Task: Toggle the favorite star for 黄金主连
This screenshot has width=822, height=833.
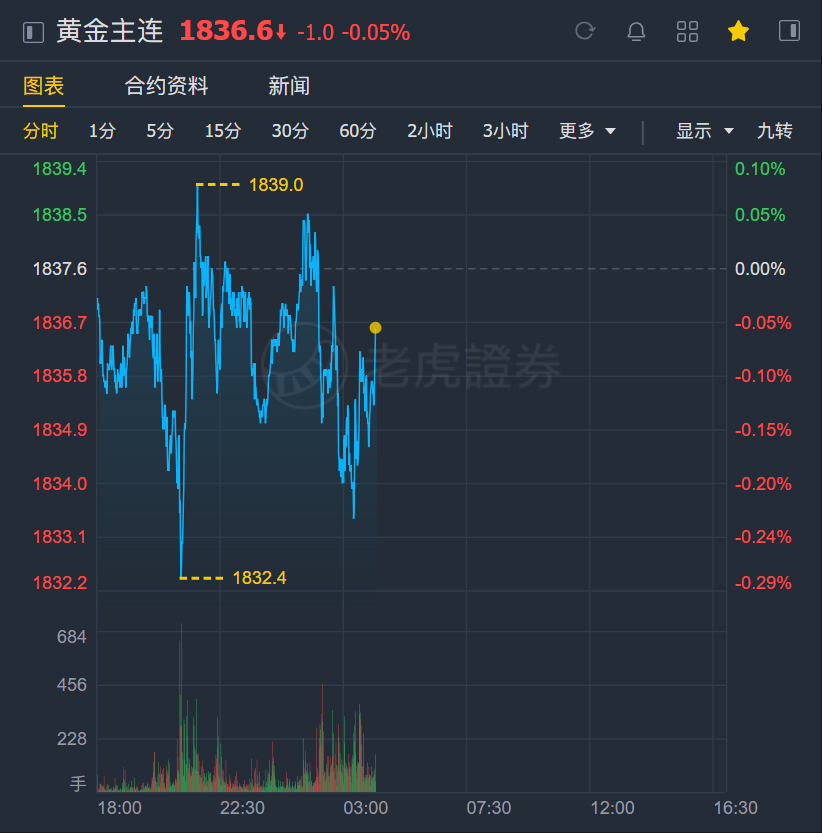Action: point(738,32)
